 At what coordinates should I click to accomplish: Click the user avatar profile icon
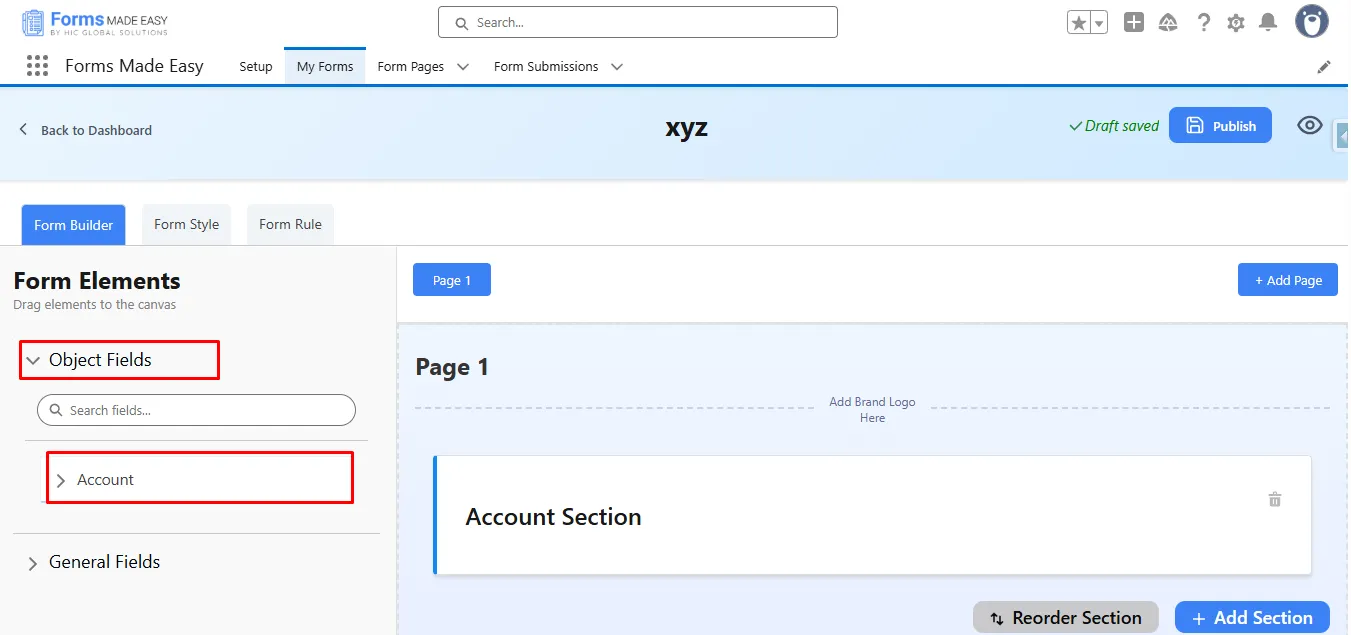click(1311, 21)
